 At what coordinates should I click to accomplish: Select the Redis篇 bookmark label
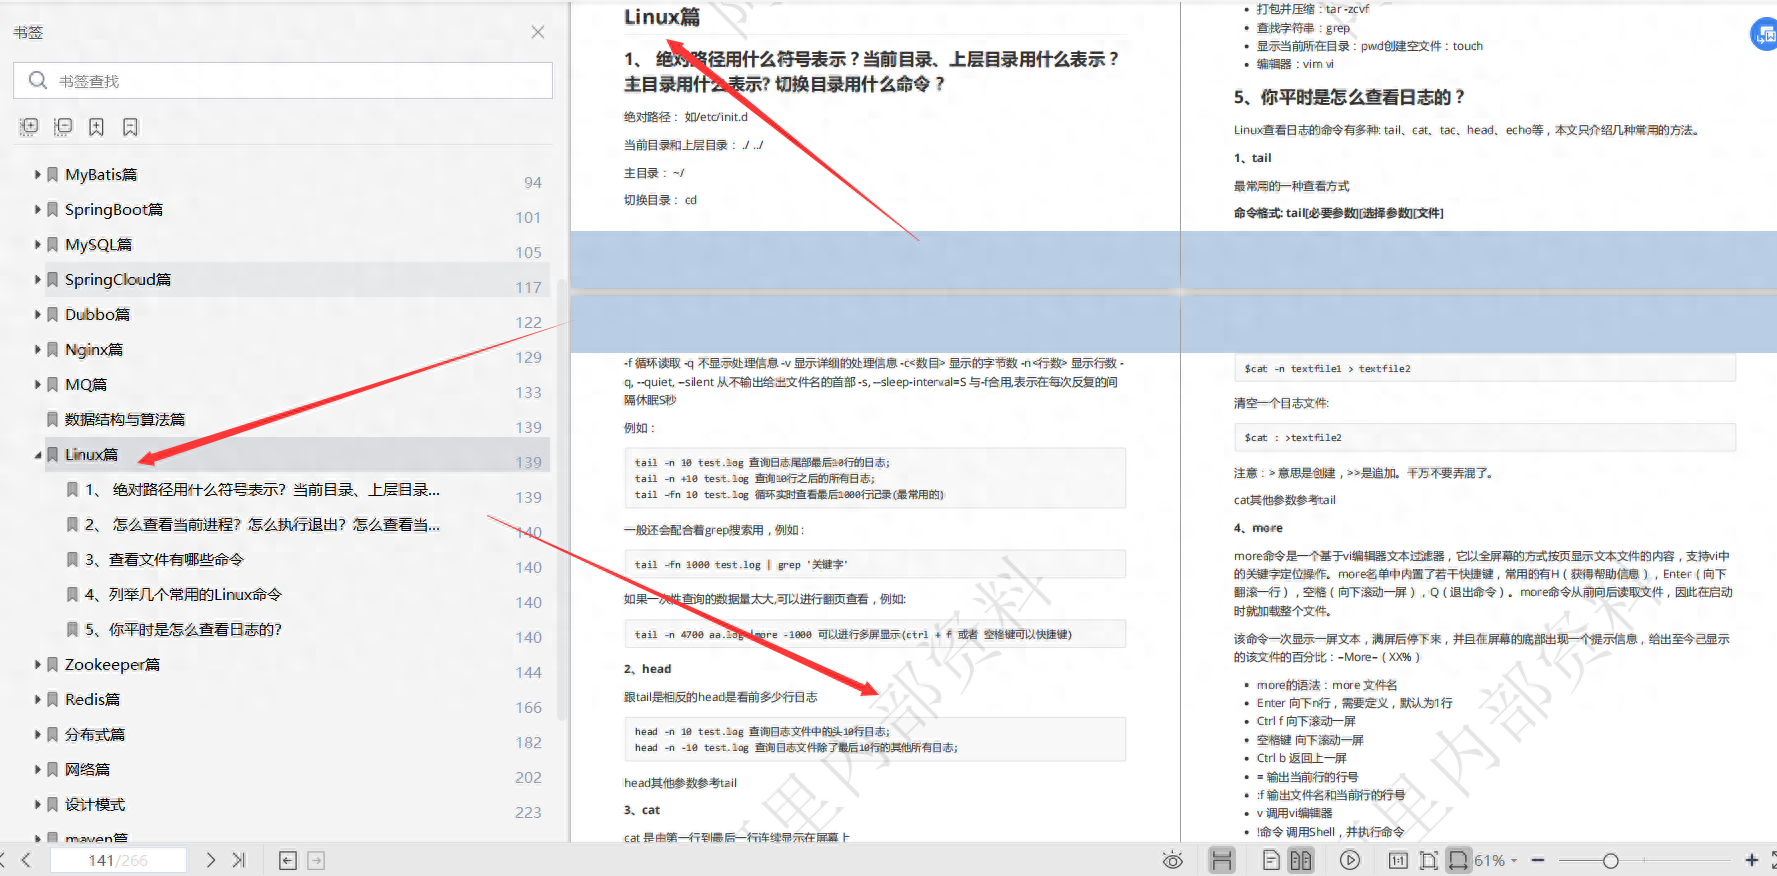(x=92, y=699)
